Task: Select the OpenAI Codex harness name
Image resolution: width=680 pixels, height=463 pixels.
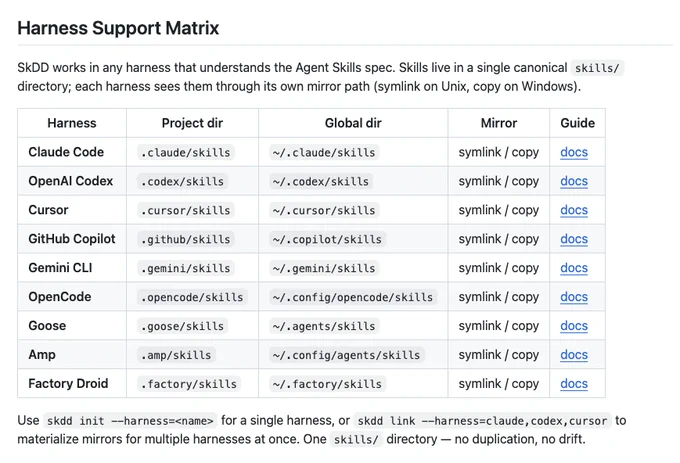Action: coord(71,181)
